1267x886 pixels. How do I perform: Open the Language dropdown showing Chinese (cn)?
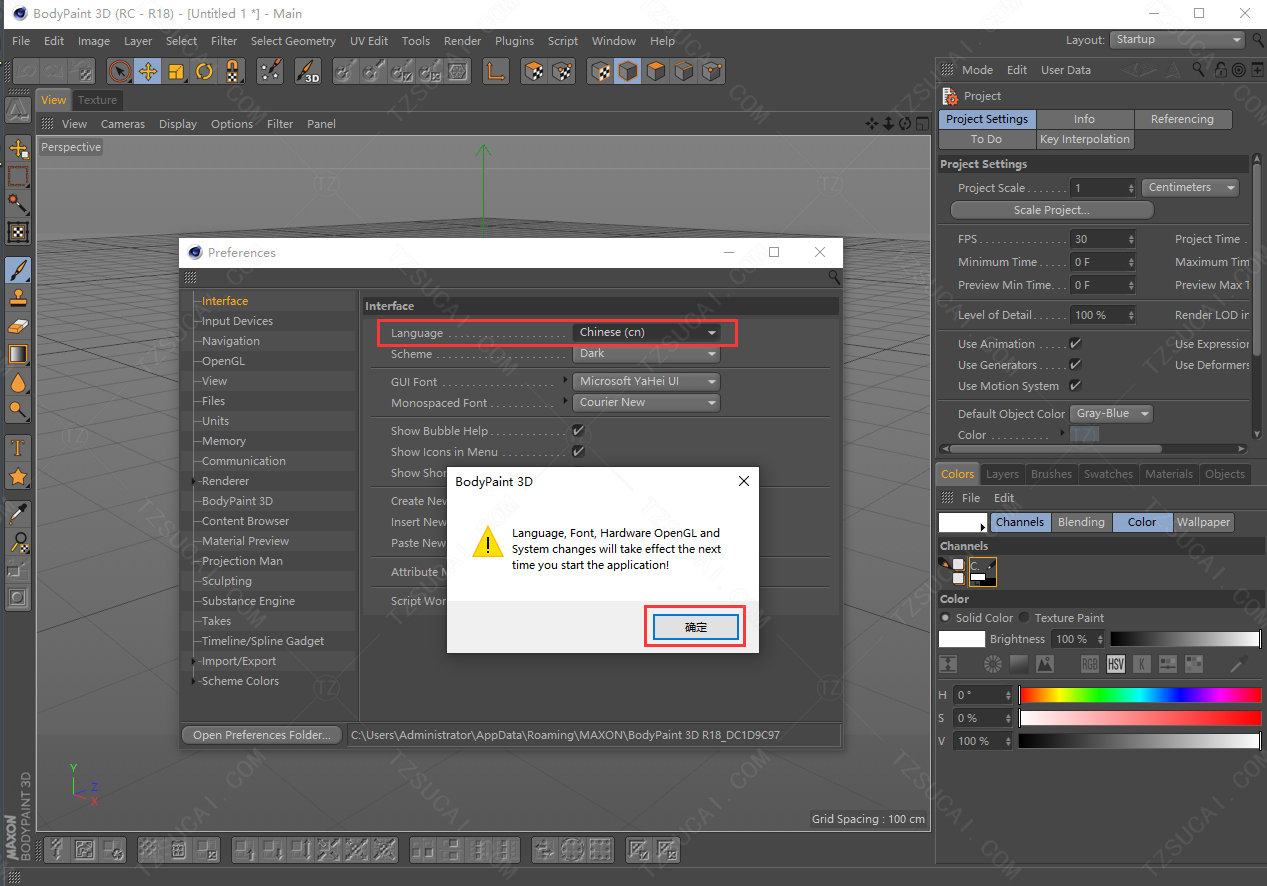(647, 333)
